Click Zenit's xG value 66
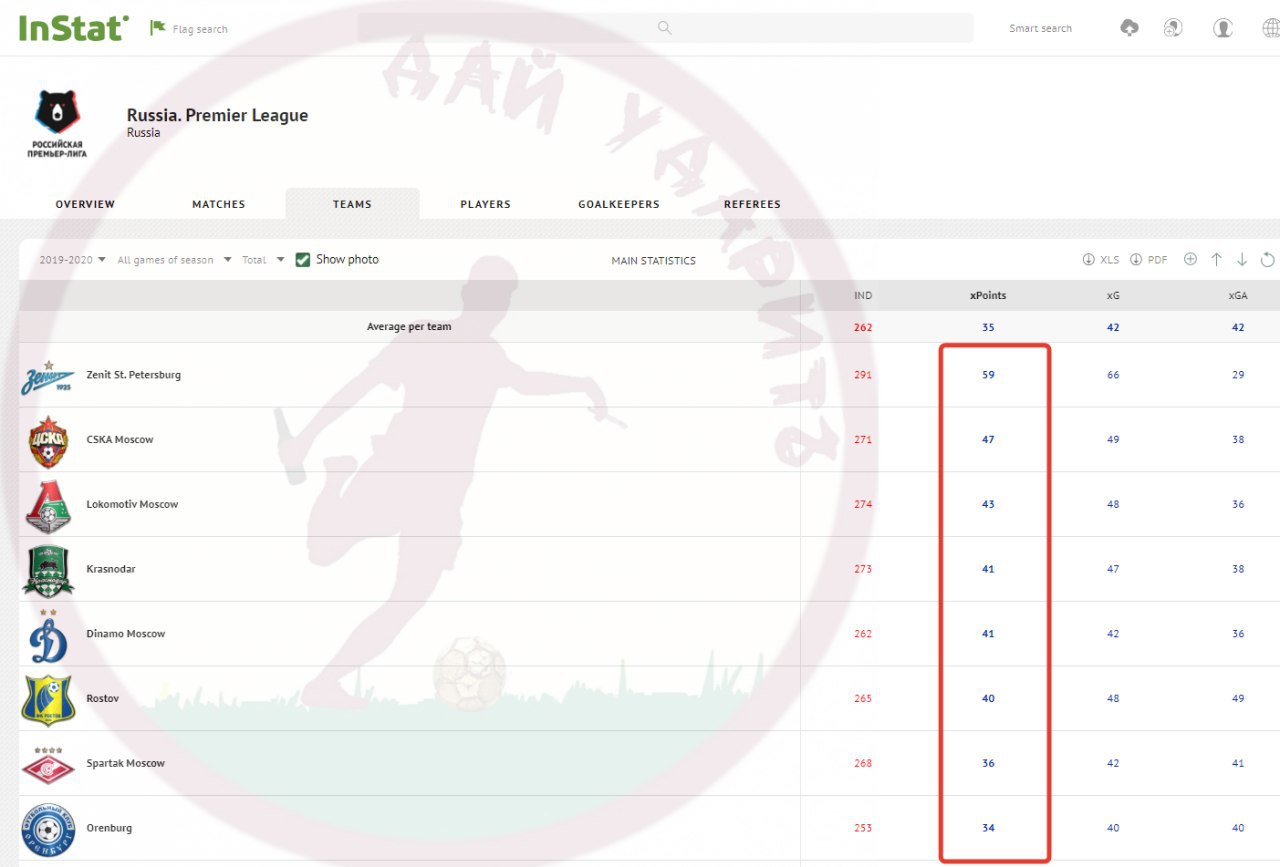The height and width of the screenshot is (867, 1280). (1113, 375)
